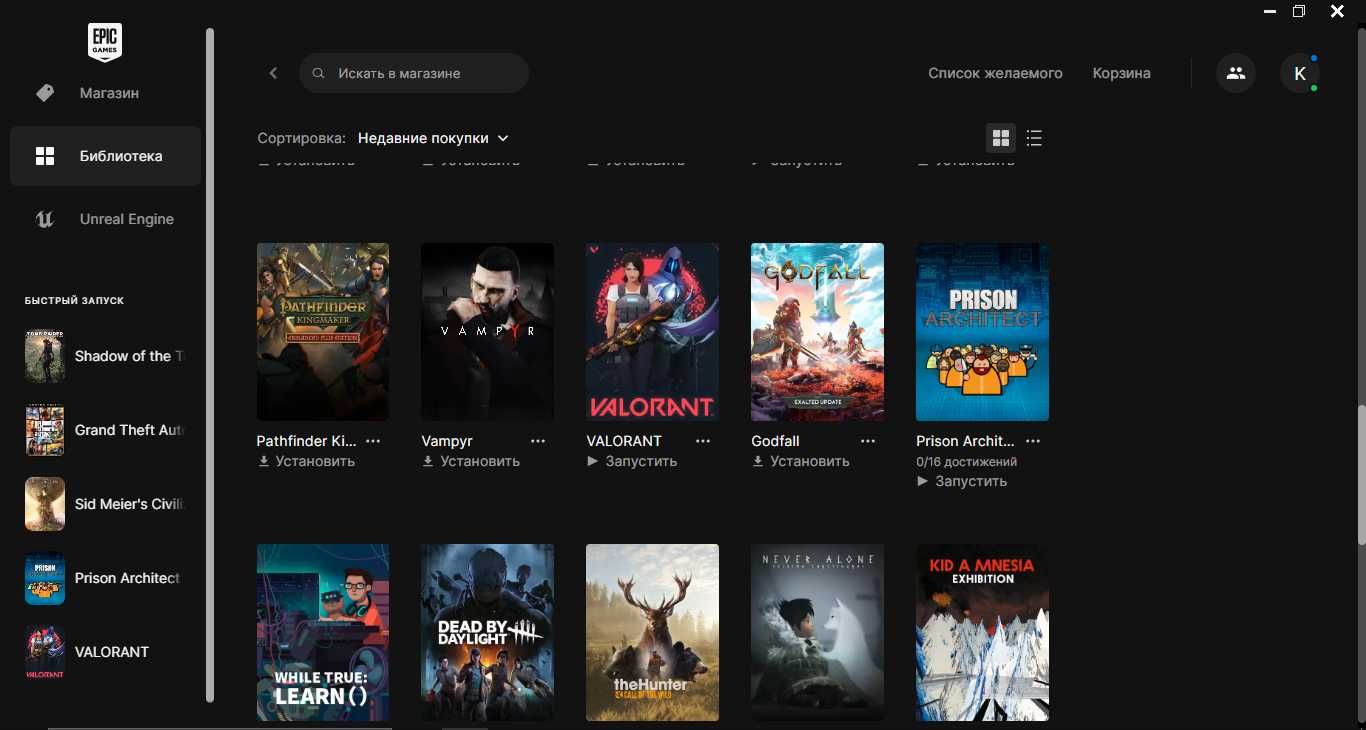Image resolution: width=1366 pixels, height=730 pixels.
Task: Quick launch VALORANT from sidebar
Action: (x=105, y=652)
